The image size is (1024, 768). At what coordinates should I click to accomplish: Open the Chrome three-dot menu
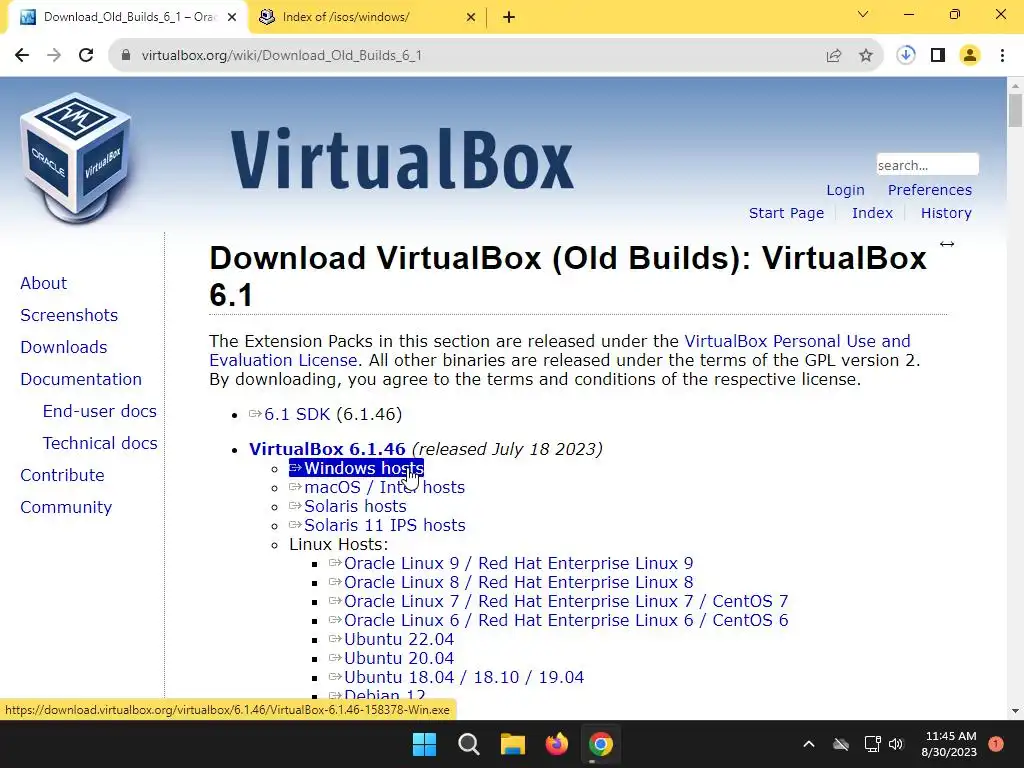pos(1002,56)
